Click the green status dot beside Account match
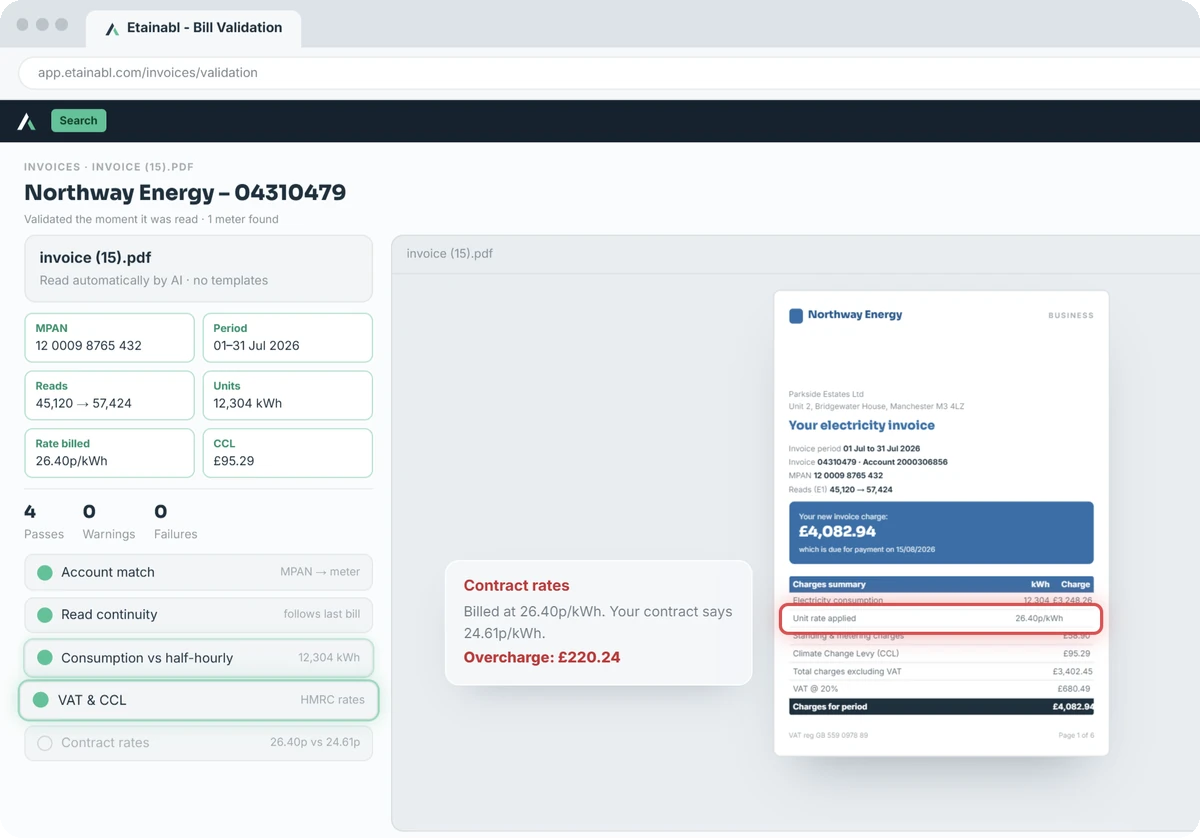The height and width of the screenshot is (838, 1200). coord(45,573)
